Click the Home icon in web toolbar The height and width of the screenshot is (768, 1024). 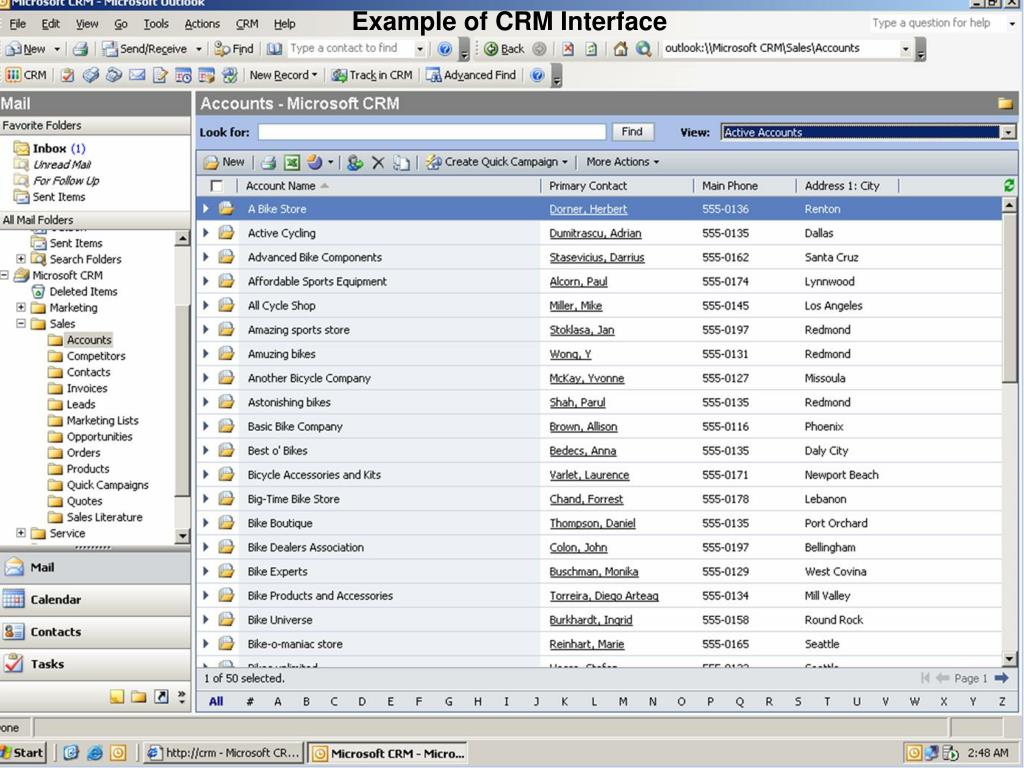(620, 49)
